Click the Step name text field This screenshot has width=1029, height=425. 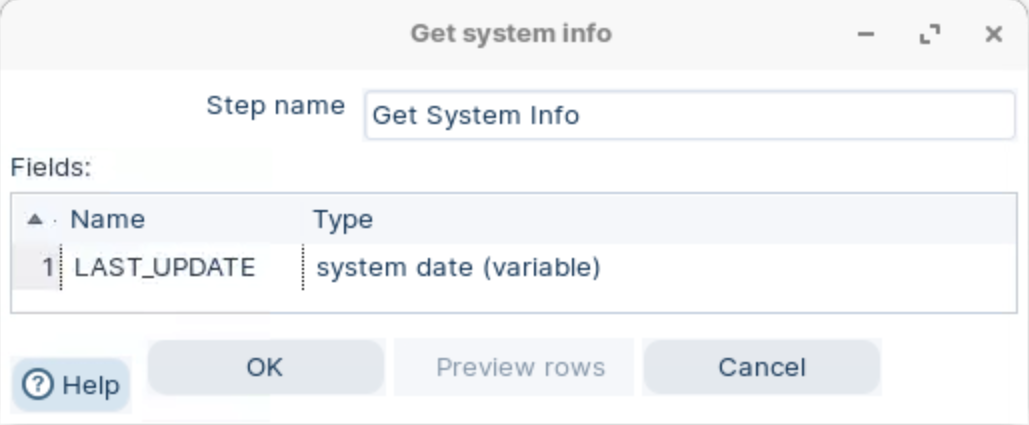tap(688, 115)
